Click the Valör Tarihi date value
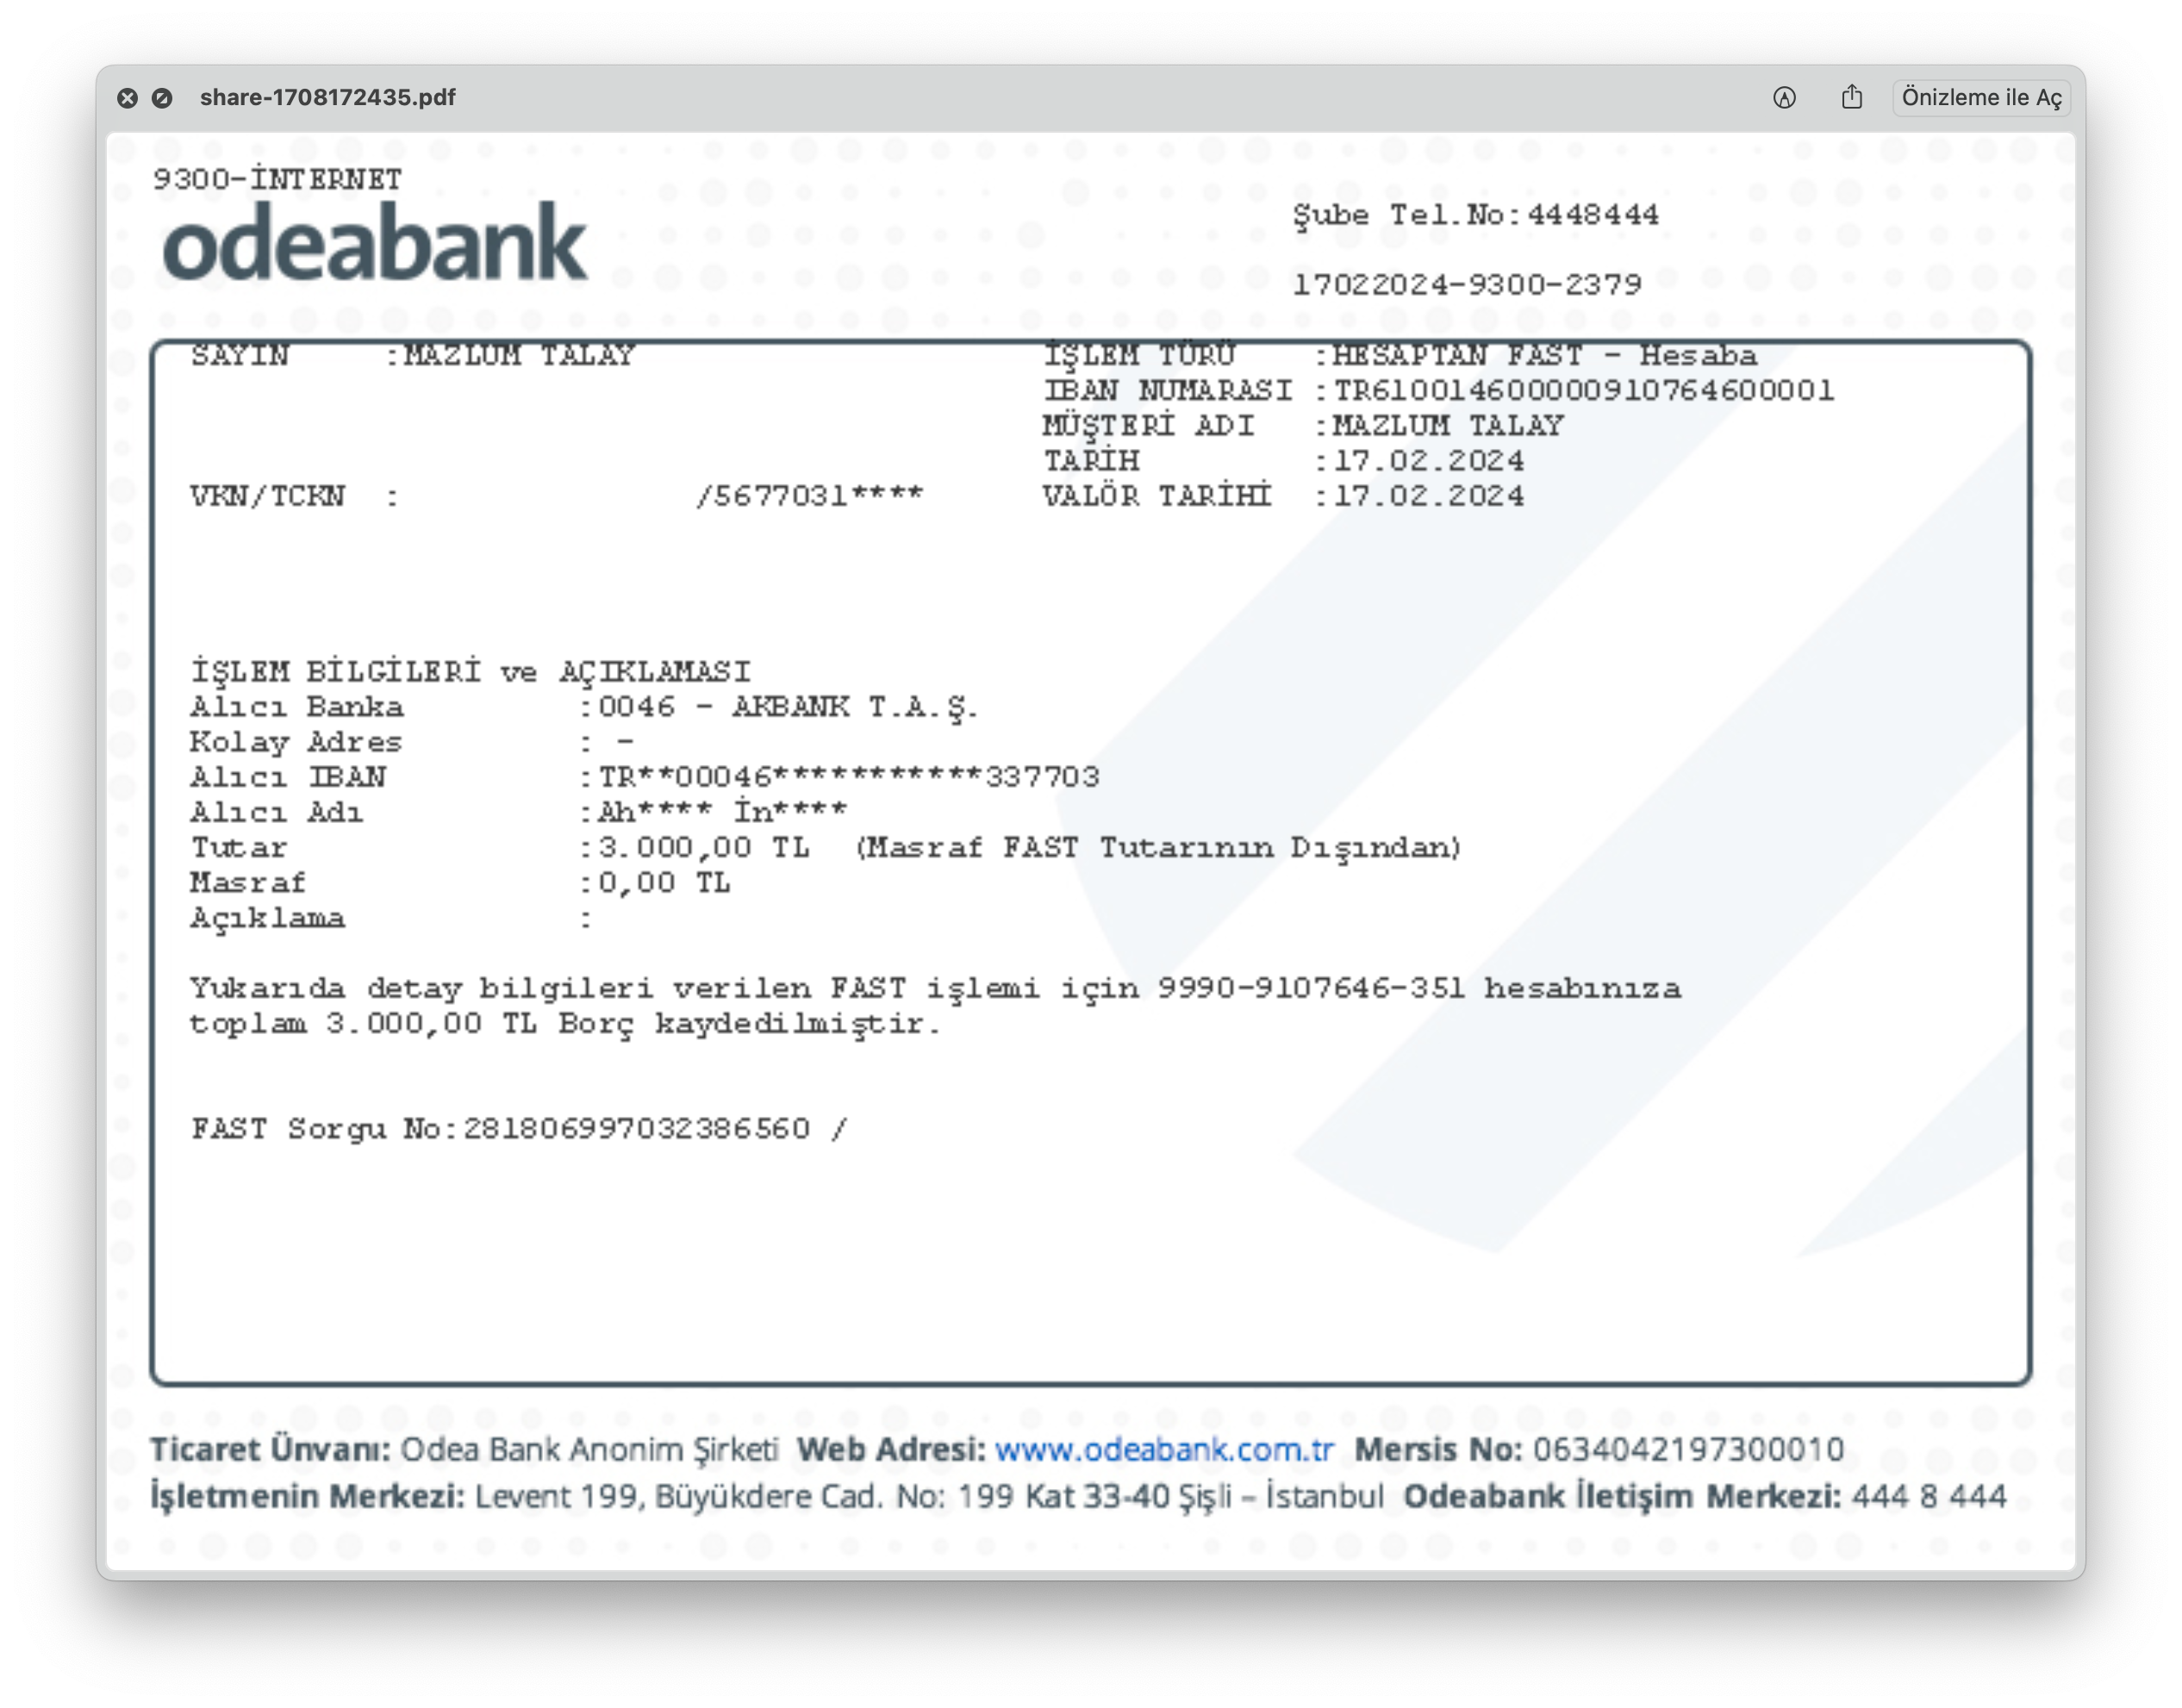2182x1708 pixels. tap(1428, 496)
